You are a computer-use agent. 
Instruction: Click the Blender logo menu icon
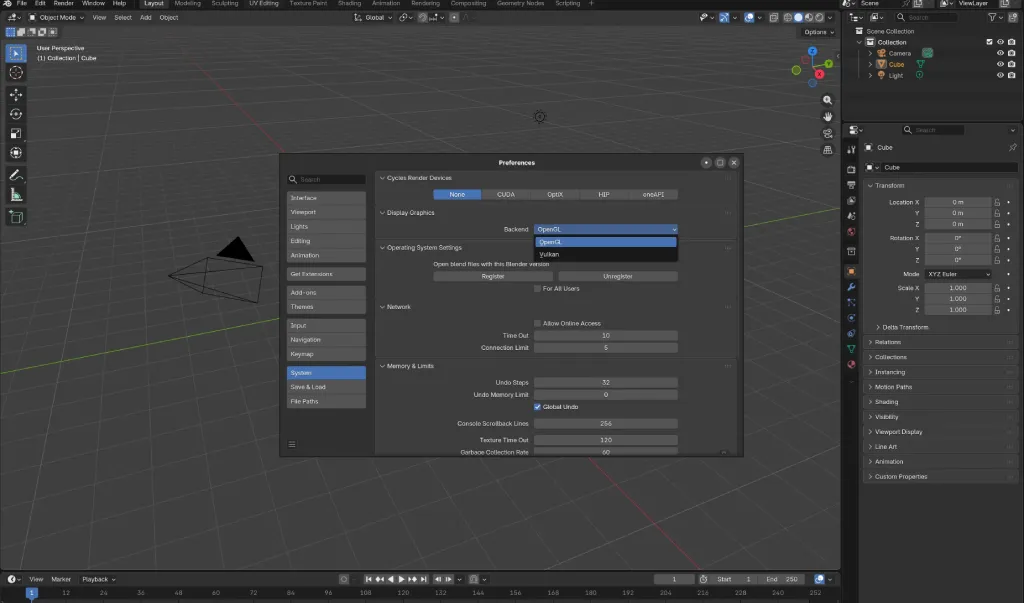(x=7, y=3)
